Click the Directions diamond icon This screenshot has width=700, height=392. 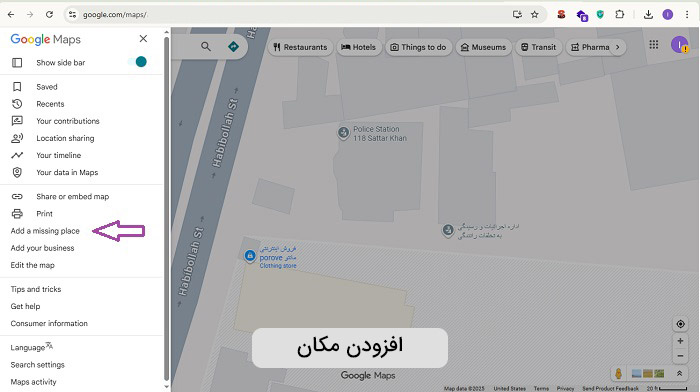pos(233,46)
